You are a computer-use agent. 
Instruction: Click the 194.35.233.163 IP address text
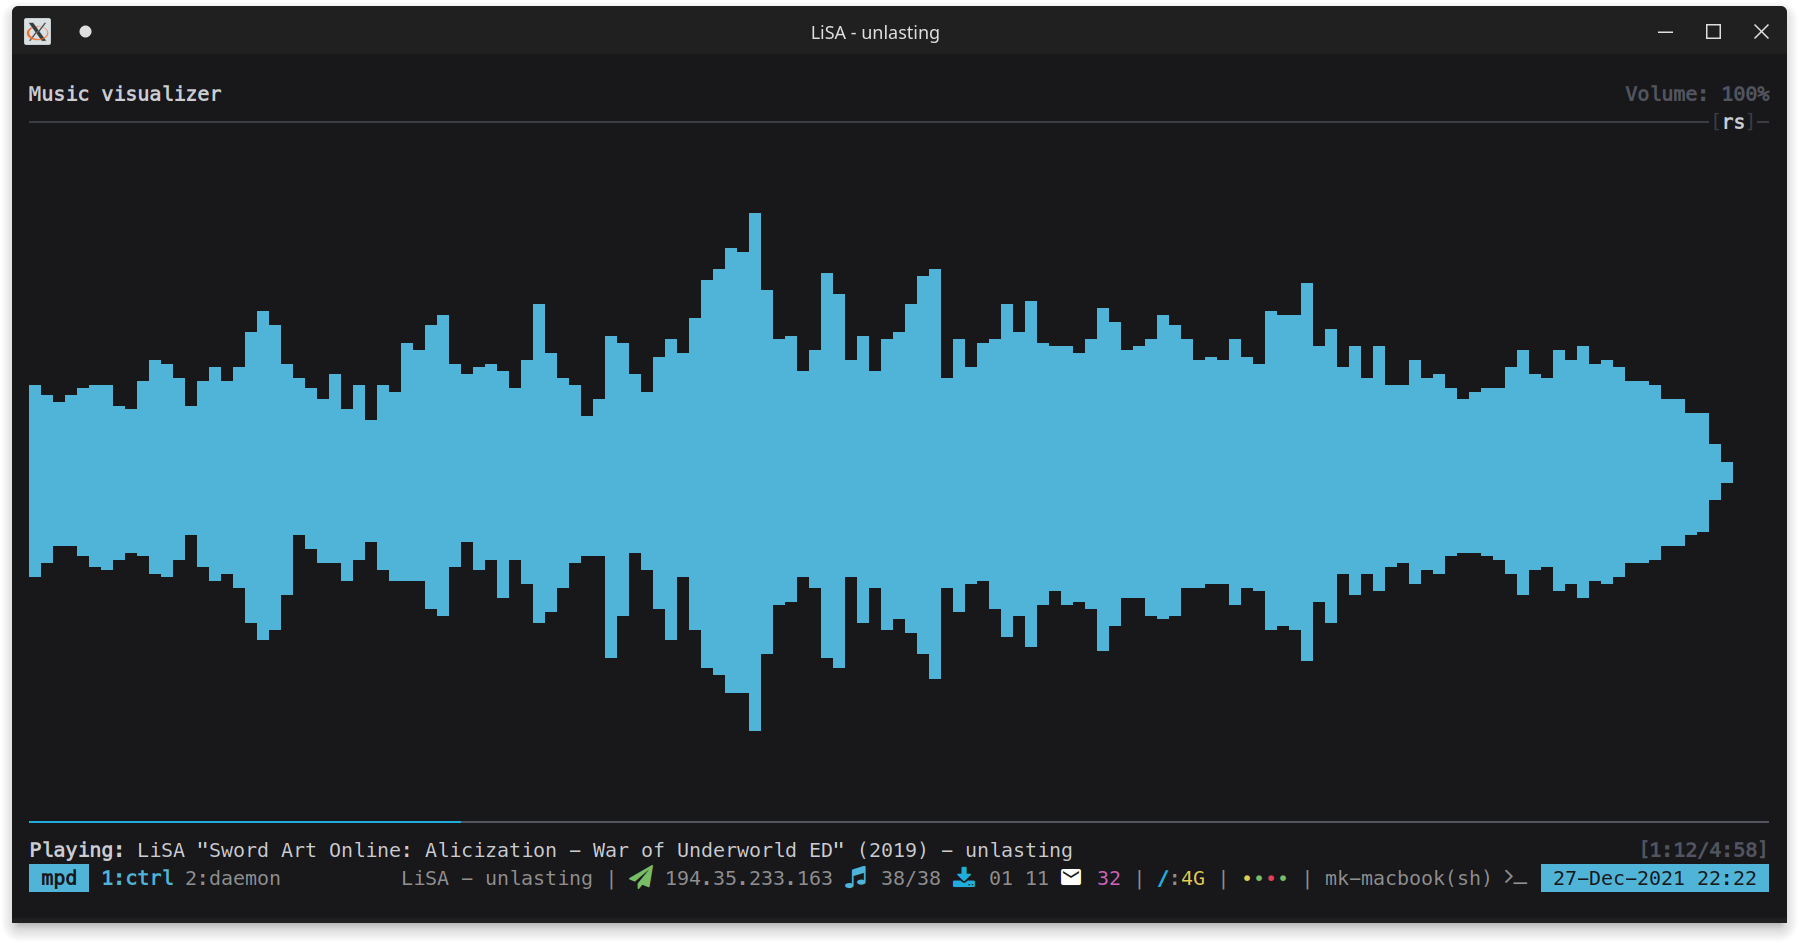click(x=748, y=878)
